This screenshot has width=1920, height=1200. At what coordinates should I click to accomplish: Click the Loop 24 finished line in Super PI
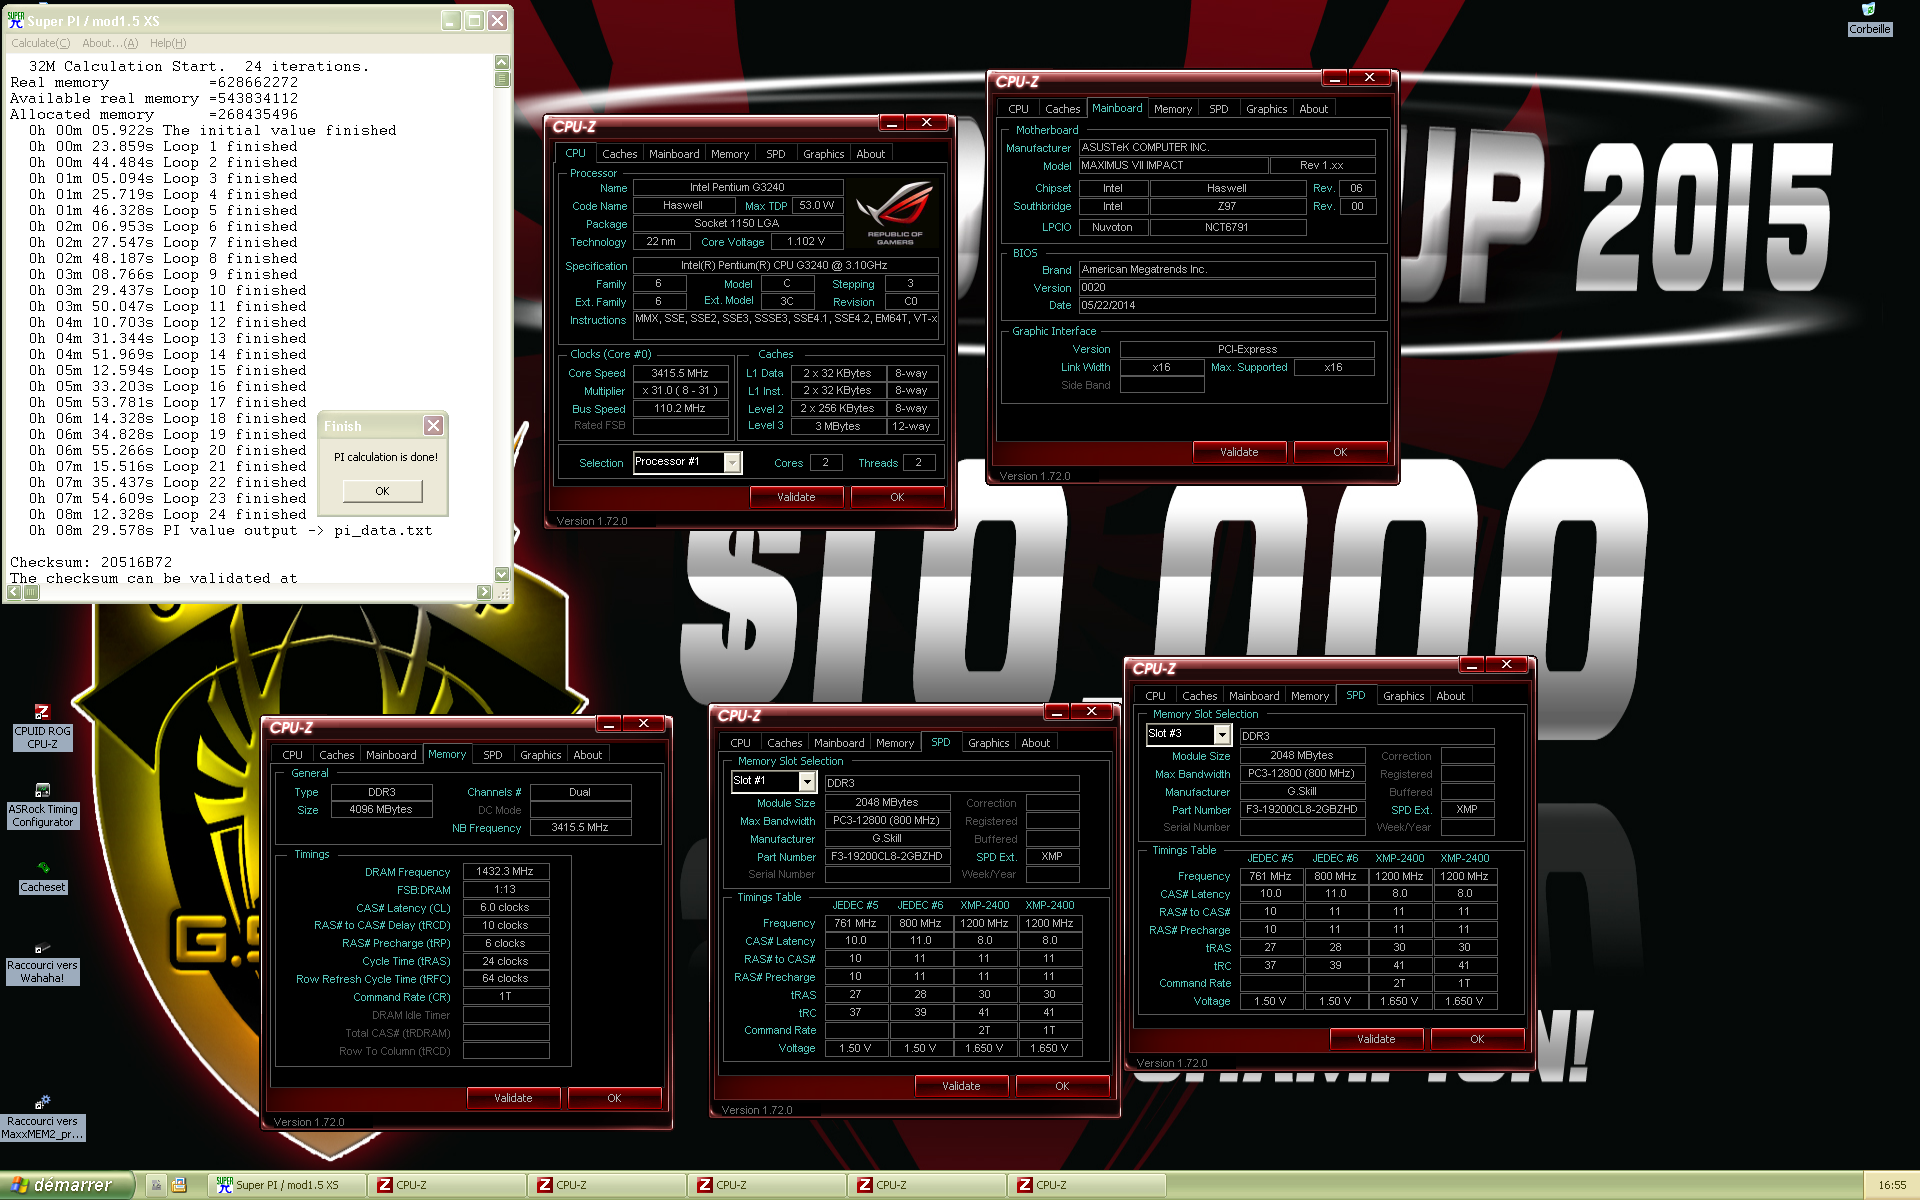[168, 515]
